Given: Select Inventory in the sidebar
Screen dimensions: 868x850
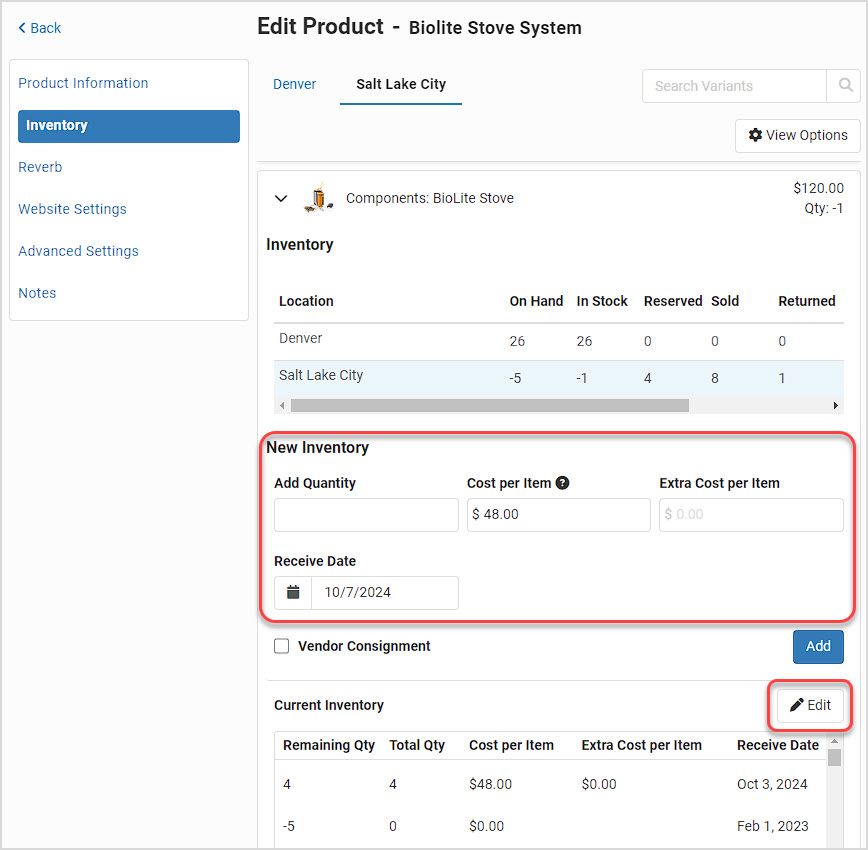Looking at the screenshot, I should tap(129, 126).
